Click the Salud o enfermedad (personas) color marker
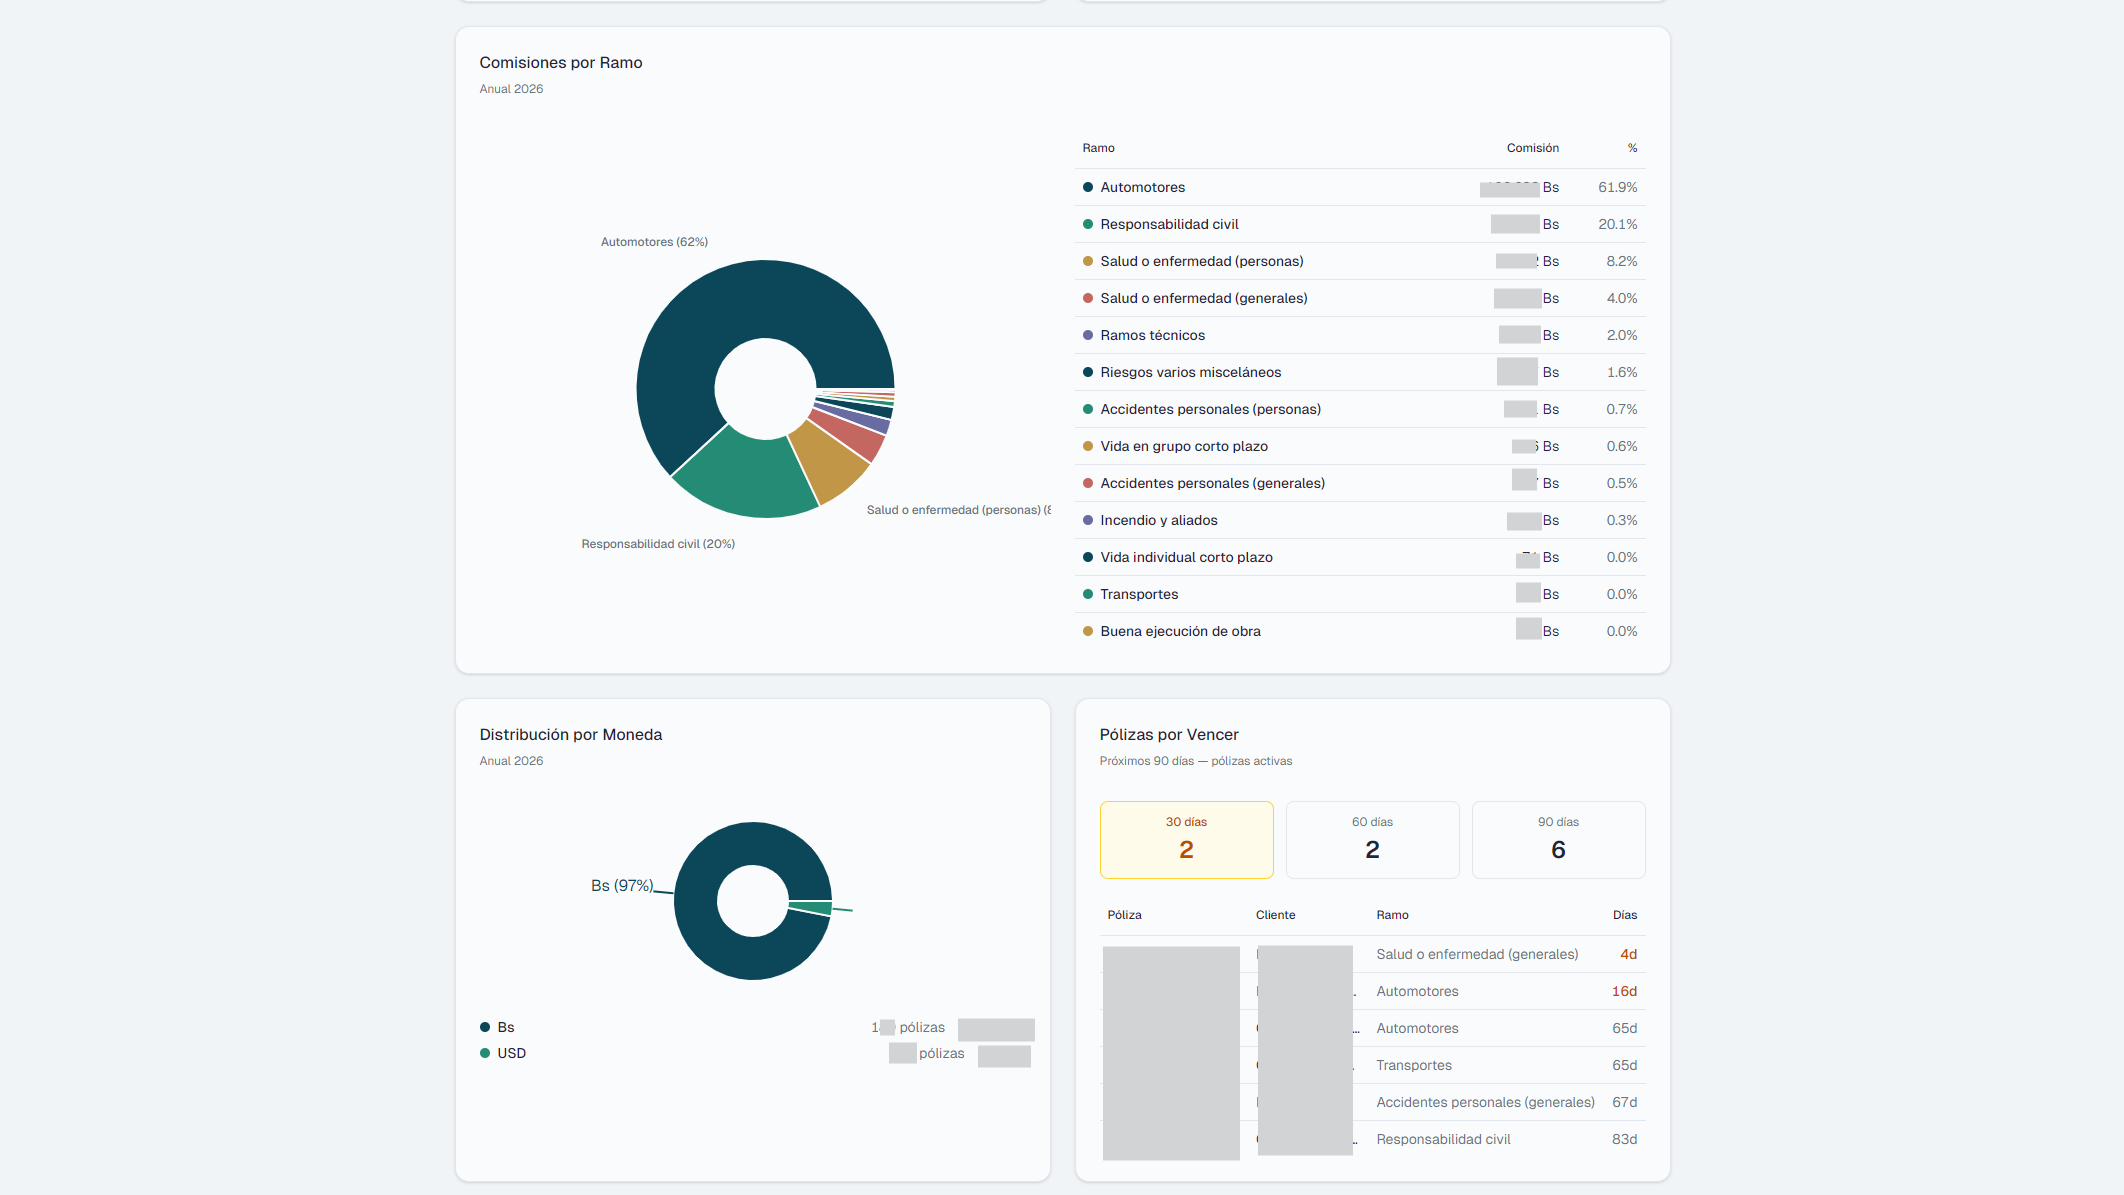The width and height of the screenshot is (2124, 1195). [x=1087, y=261]
